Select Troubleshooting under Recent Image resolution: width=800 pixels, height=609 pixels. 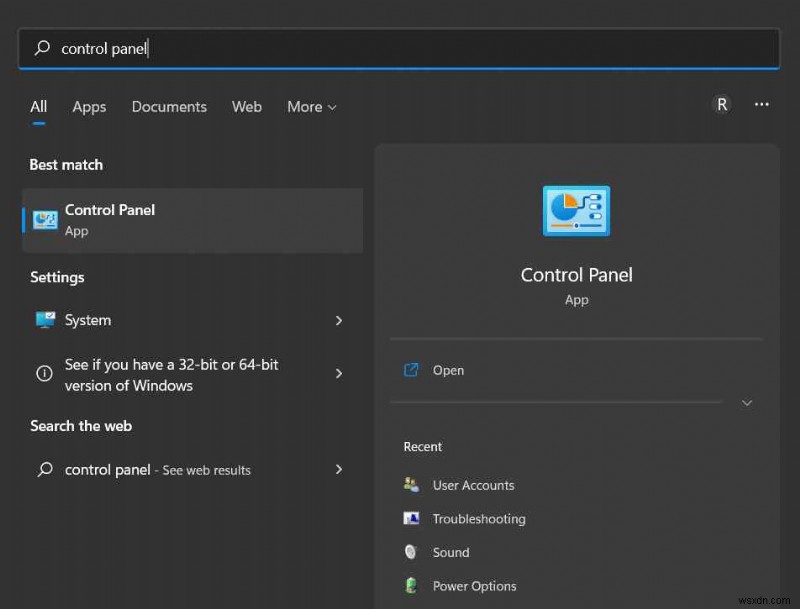pos(481,519)
